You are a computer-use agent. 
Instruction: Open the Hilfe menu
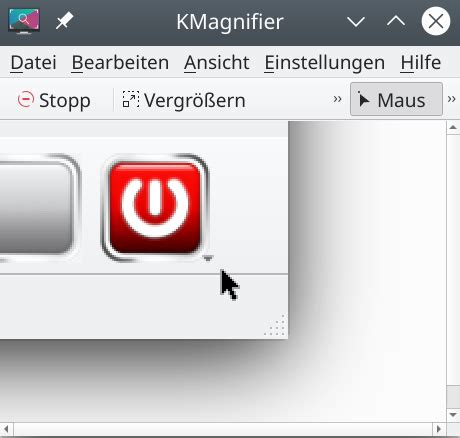pyautogui.click(x=421, y=63)
